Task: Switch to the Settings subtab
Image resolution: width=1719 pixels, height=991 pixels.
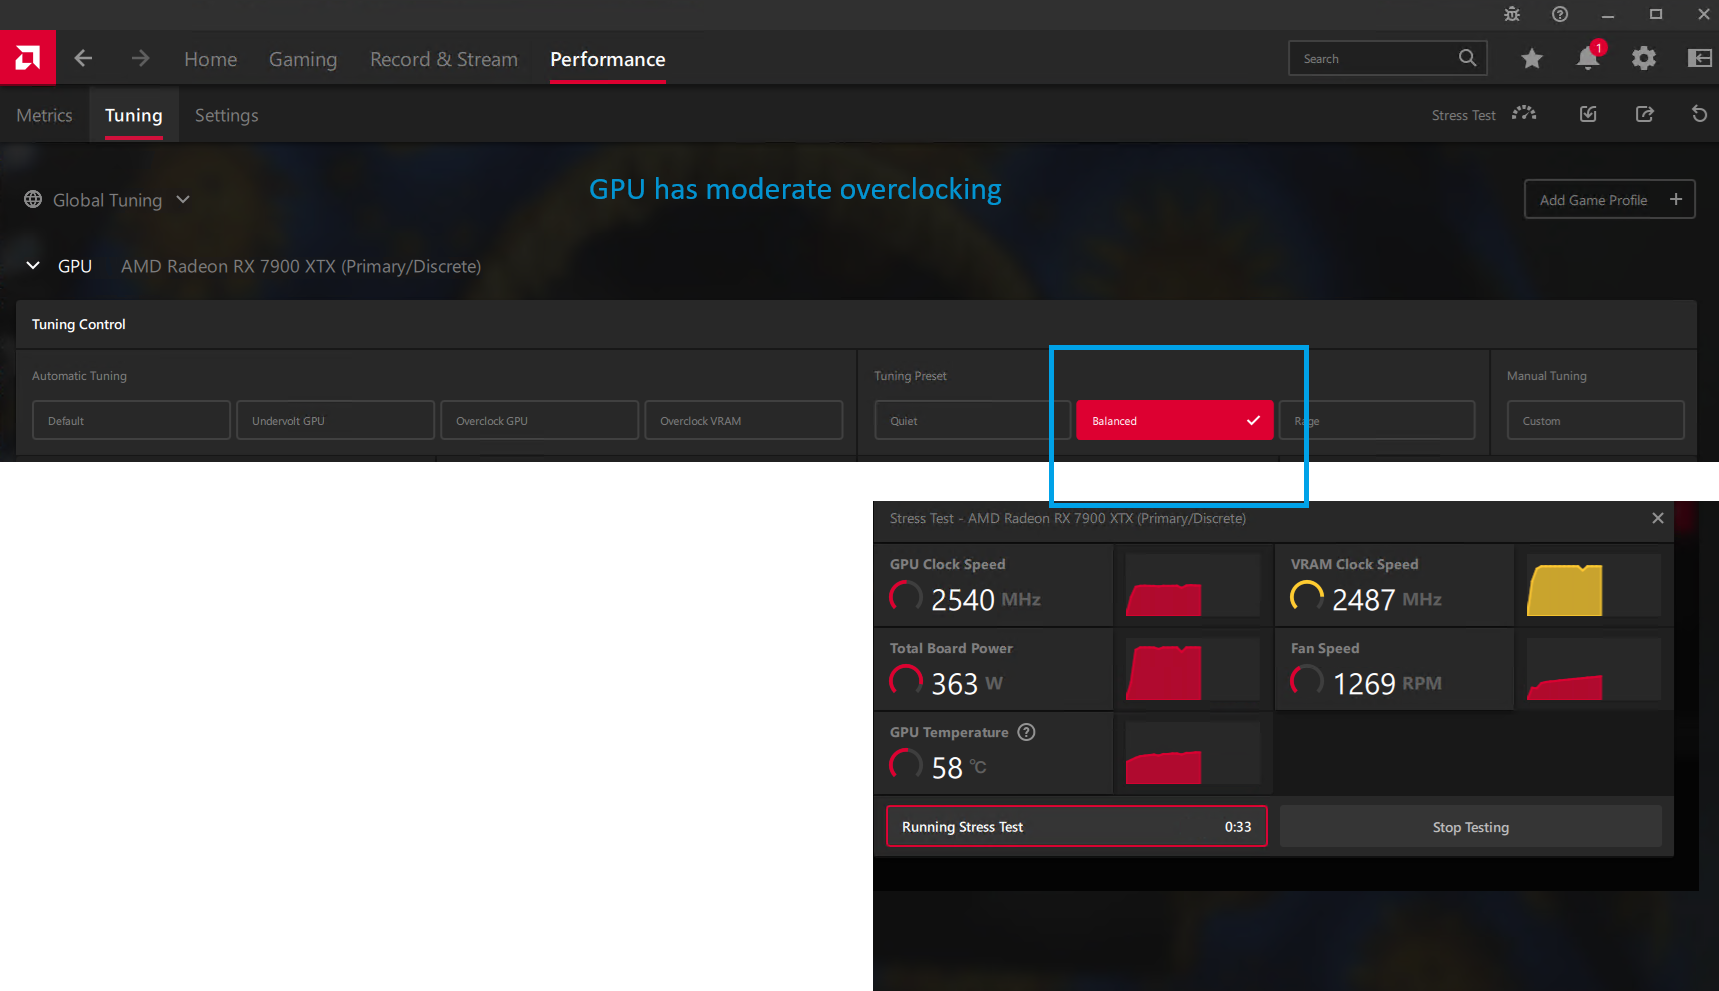Action: 227,115
